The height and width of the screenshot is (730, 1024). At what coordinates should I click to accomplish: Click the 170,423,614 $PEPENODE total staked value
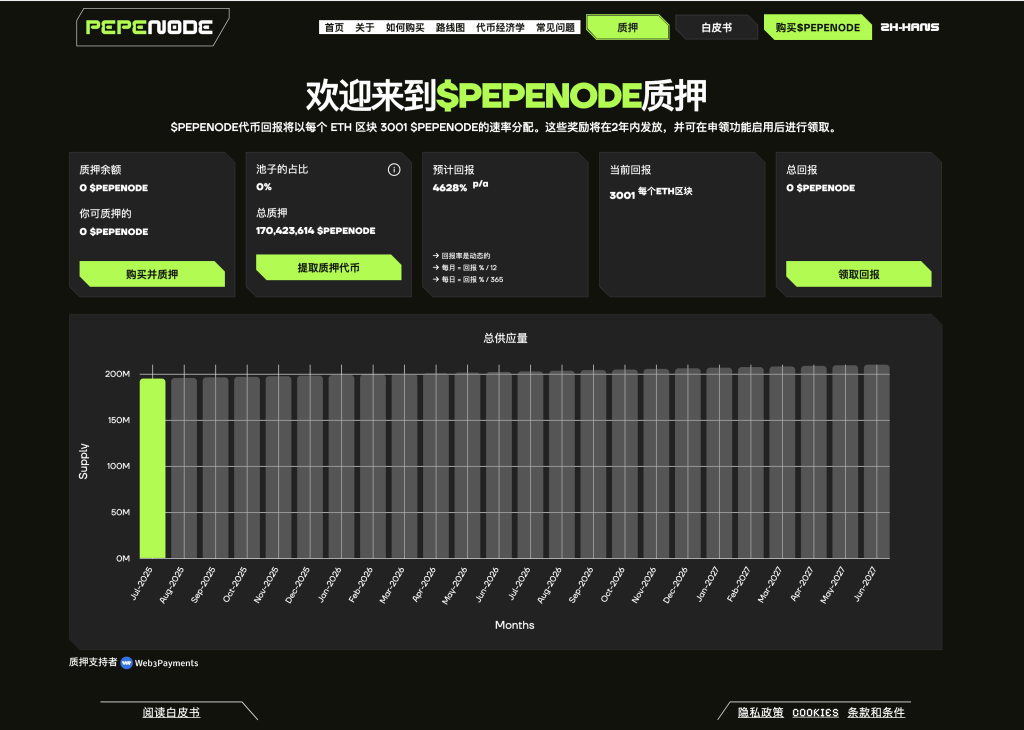point(315,230)
